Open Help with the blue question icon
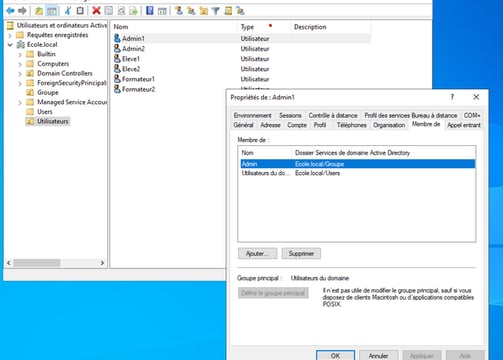503x360 pixels. click(150, 11)
